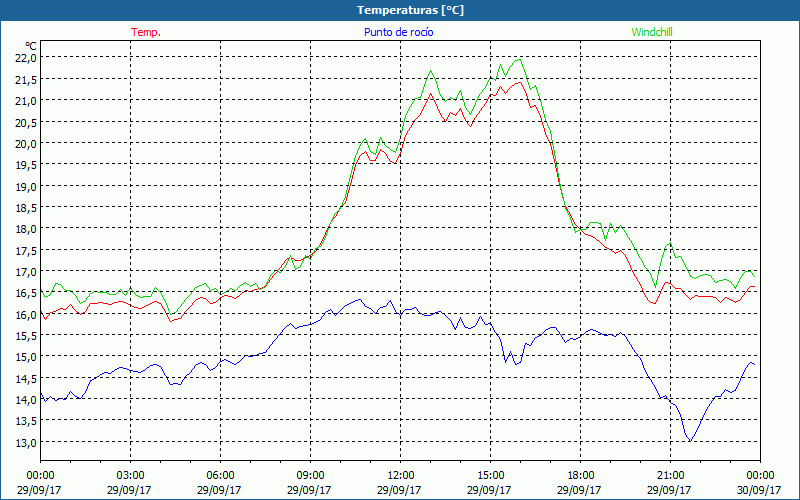Select the blue 'Punto de rocío' legend label
The height and width of the screenshot is (500, 800).
398,32
